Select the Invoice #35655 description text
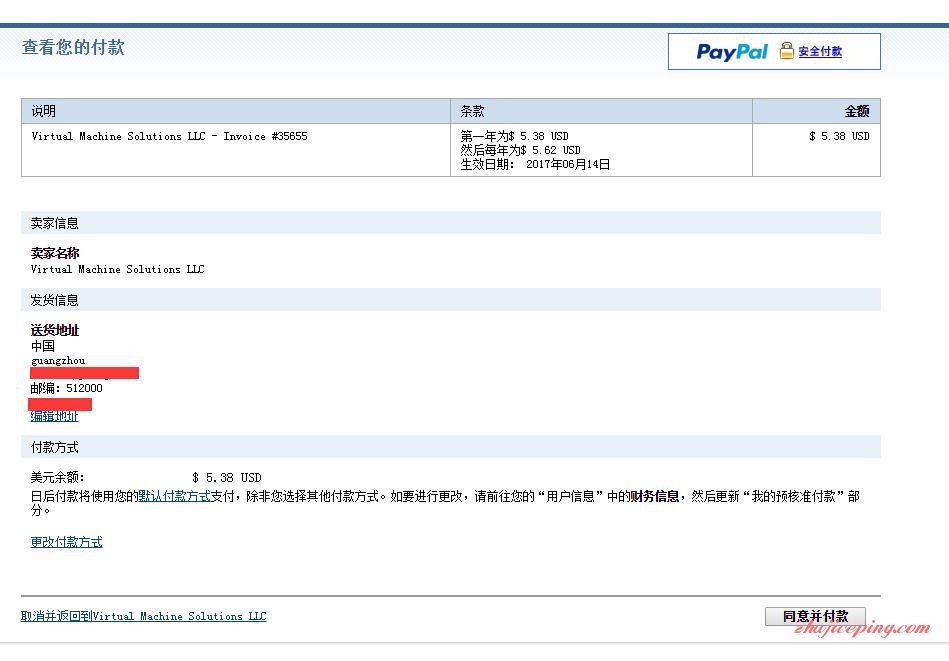949x661 pixels. [x=169, y=136]
